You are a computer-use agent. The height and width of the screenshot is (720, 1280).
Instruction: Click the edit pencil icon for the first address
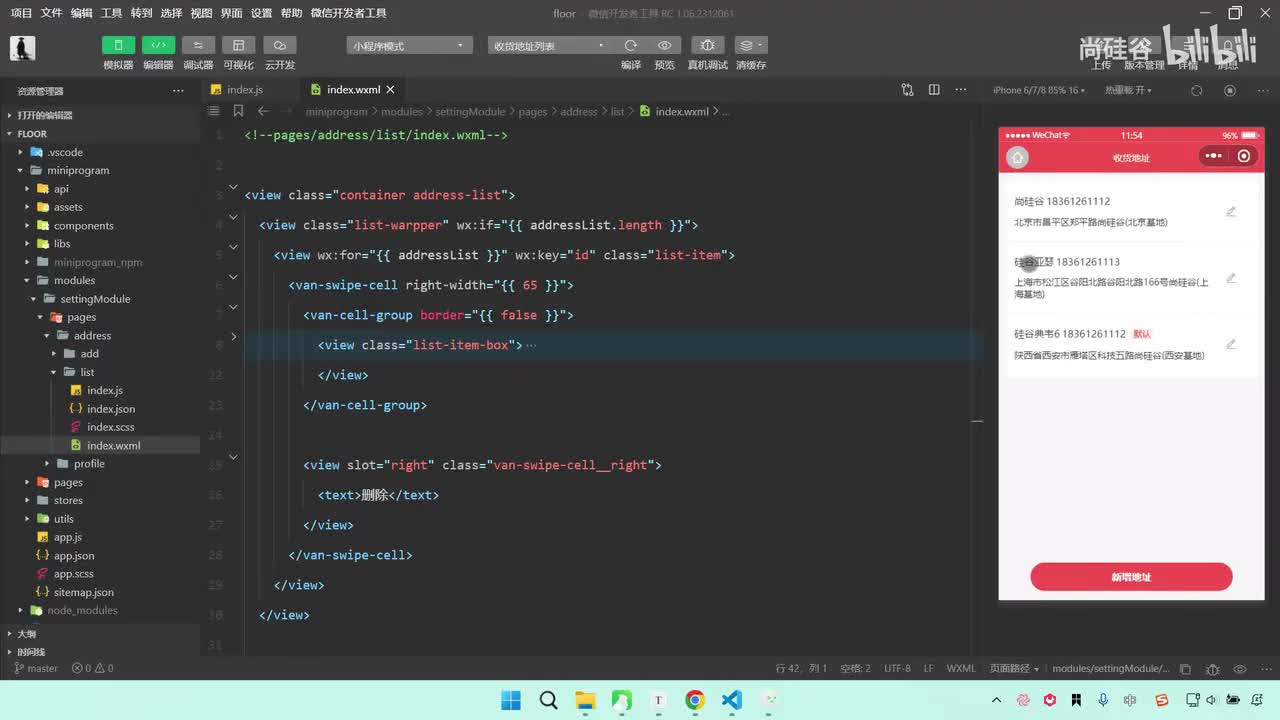[1231, 212]
